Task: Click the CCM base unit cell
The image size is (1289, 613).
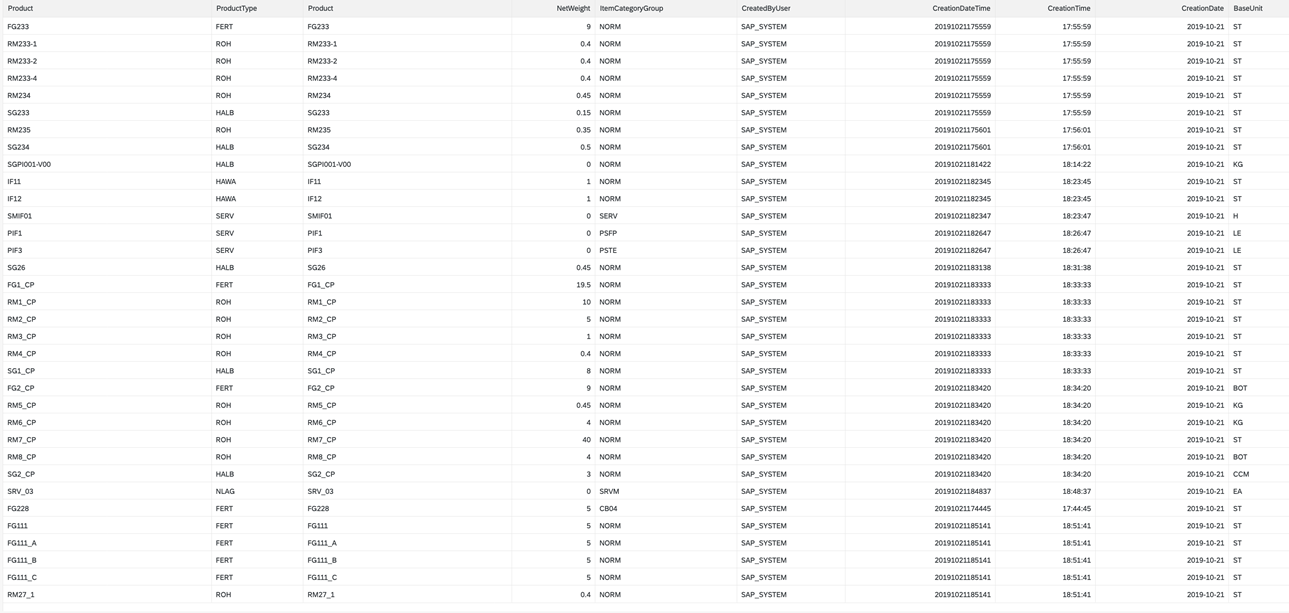Action: (1240, 474)
